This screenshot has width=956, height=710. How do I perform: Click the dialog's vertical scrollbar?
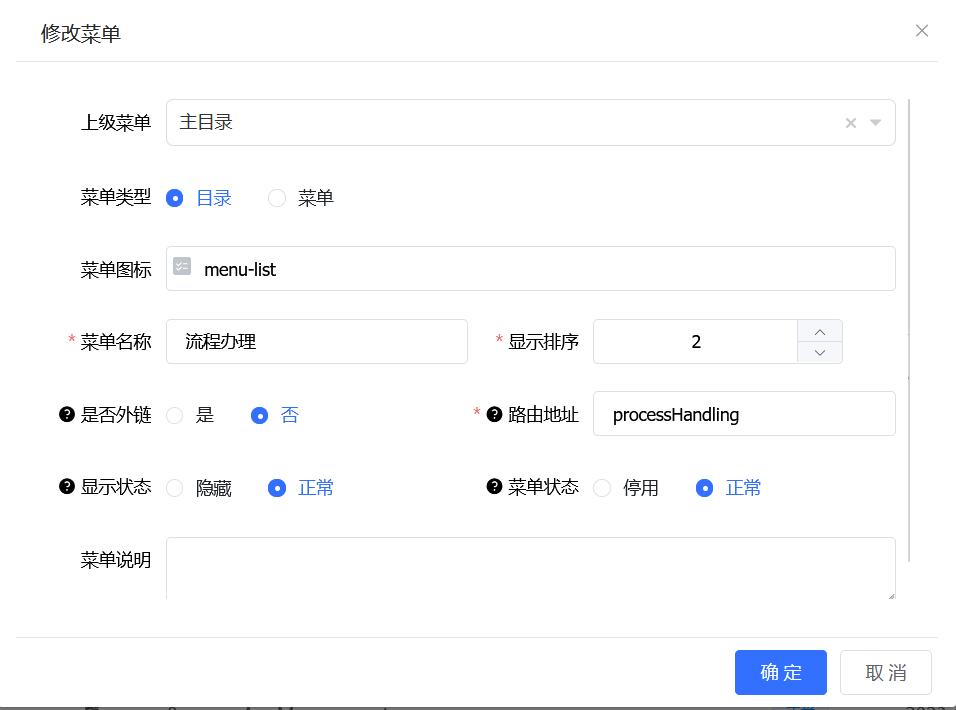pos(908,330)
